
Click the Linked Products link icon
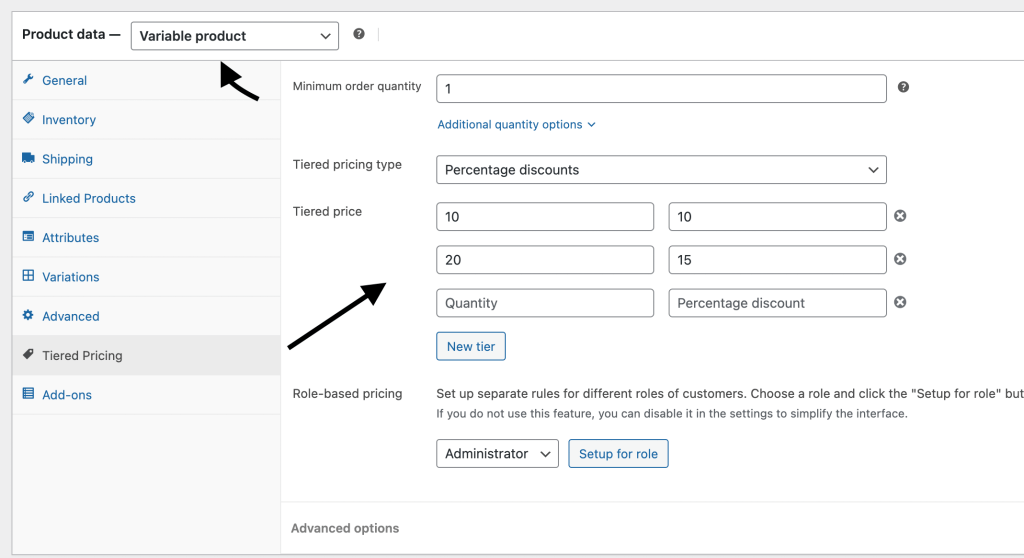tap(28, 198)
